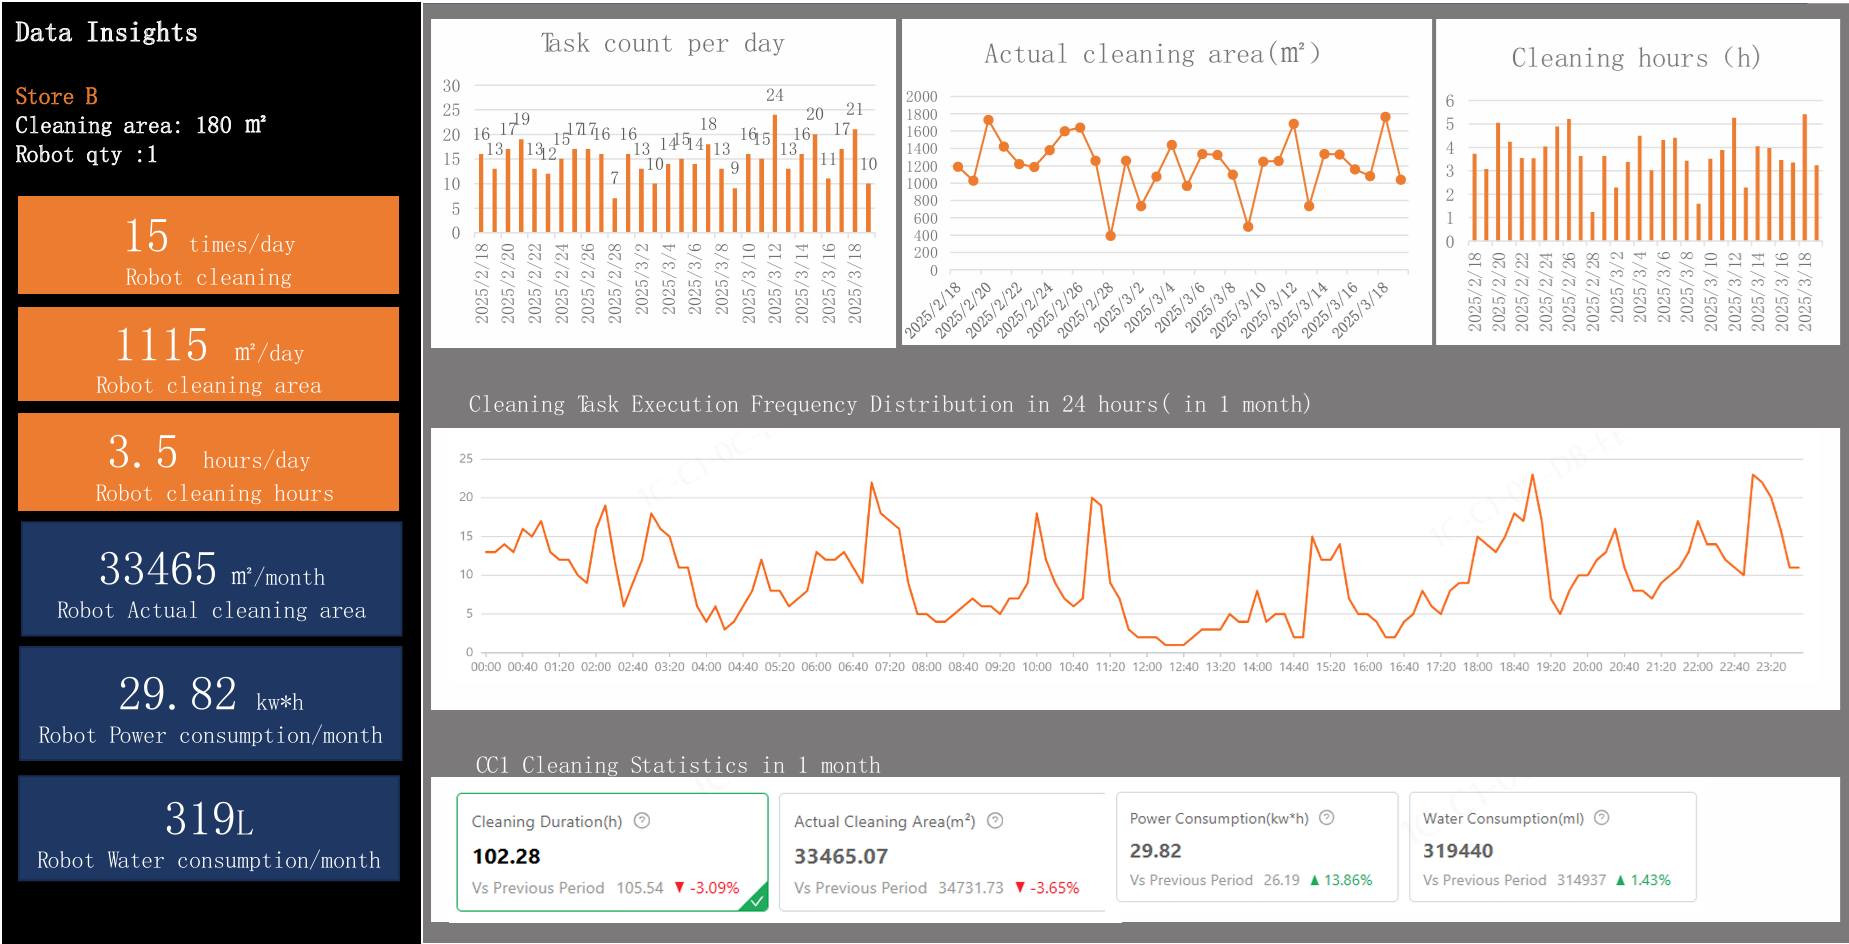1849x944 pixels.
Task: Open help tooltip for Water Consumption(ml)
Action: click(1601, 818)
